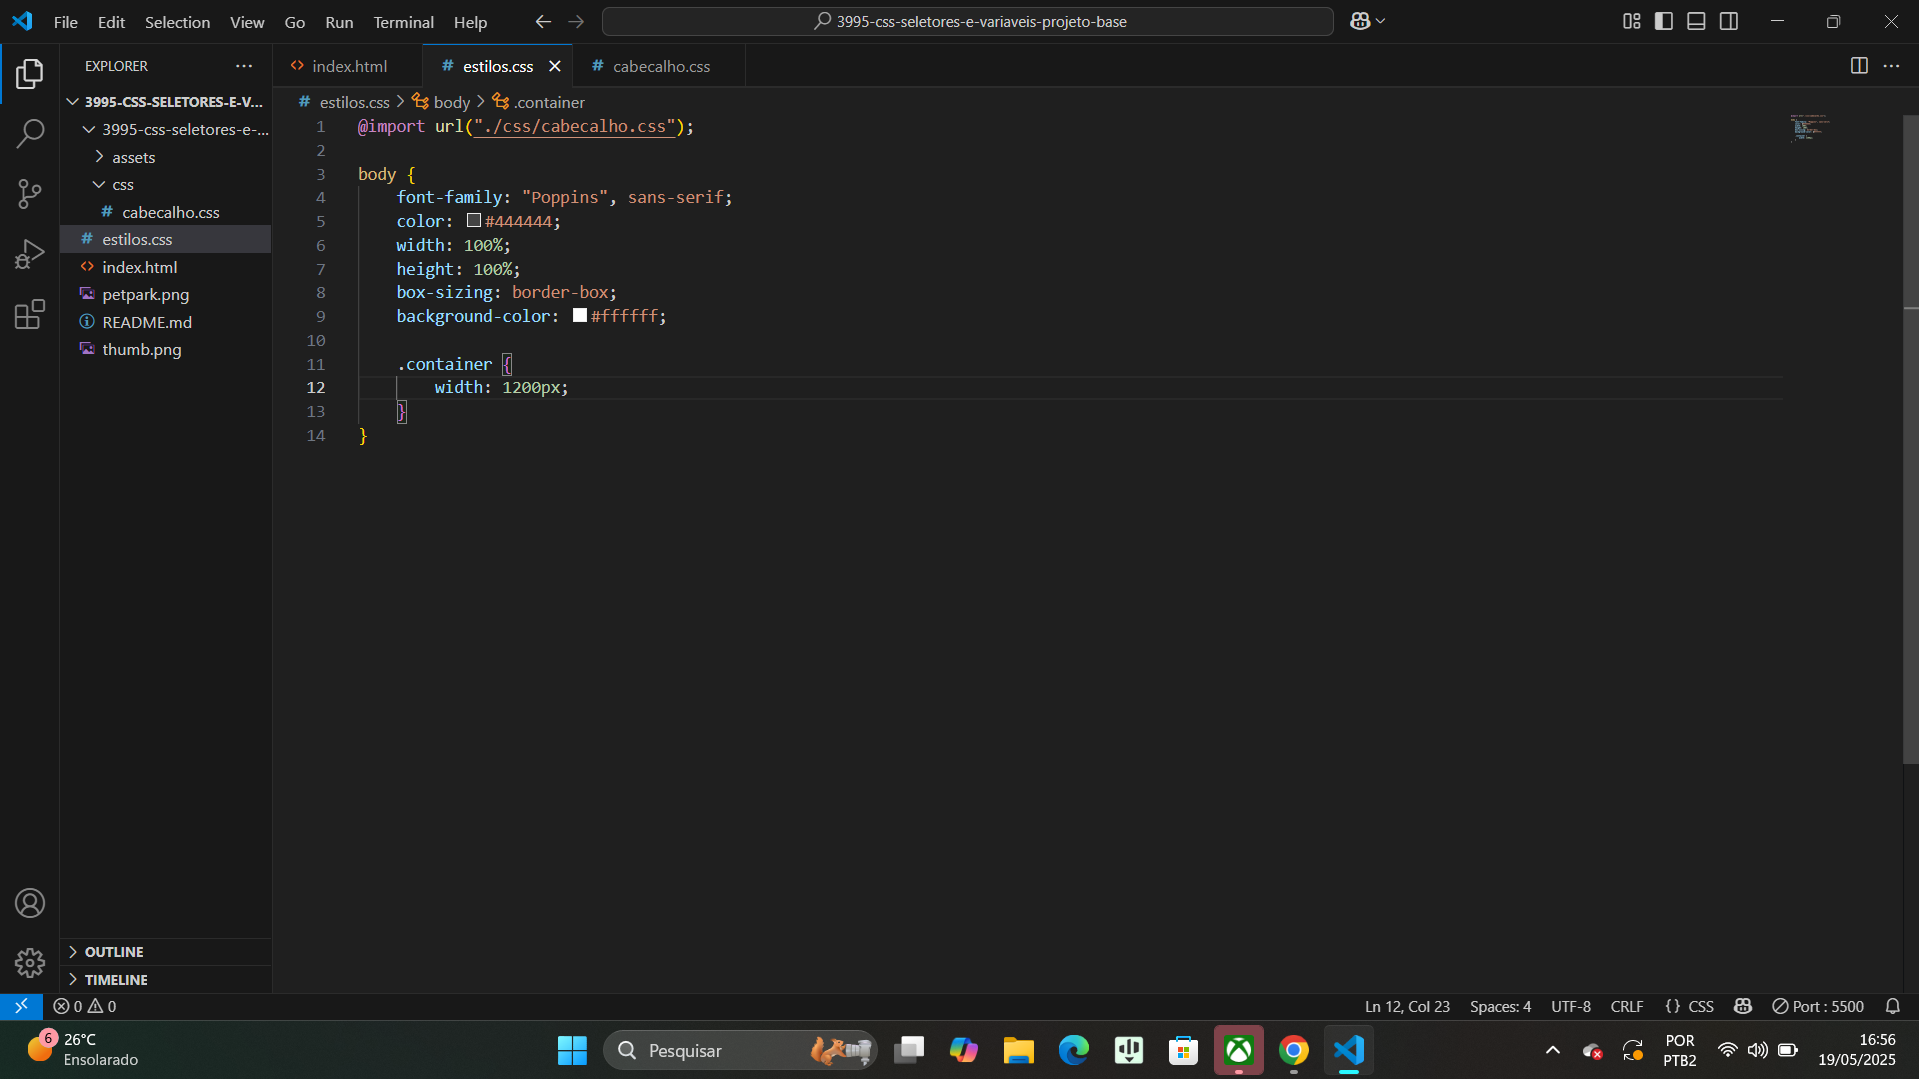
Task: Open the Copilot chat icon in title bar
Action: (1360, 21)
